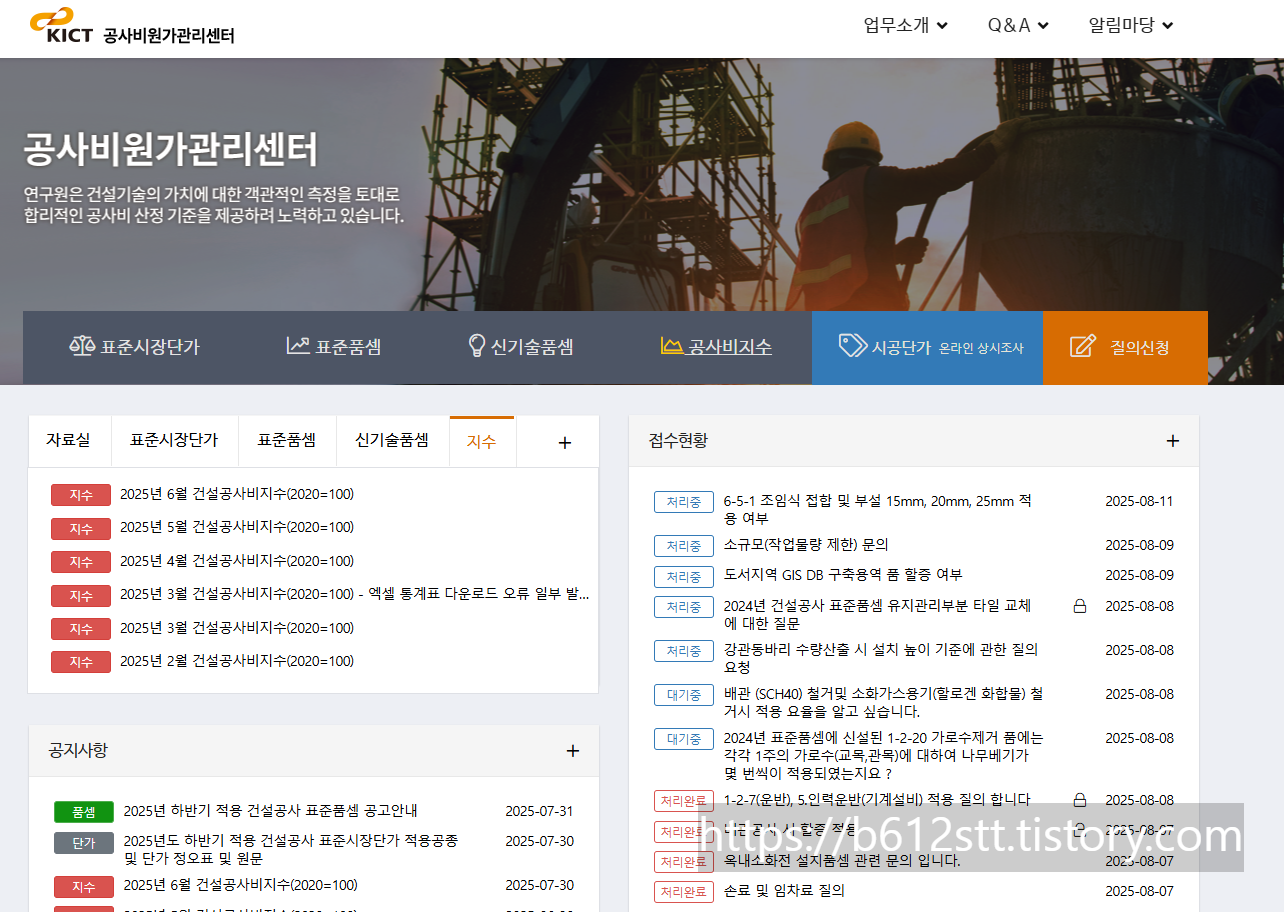Open 2025년 6월 건설공사비지수 in 공지사항
This screenshot has height=912, width=1284.
tap(240, 885)
